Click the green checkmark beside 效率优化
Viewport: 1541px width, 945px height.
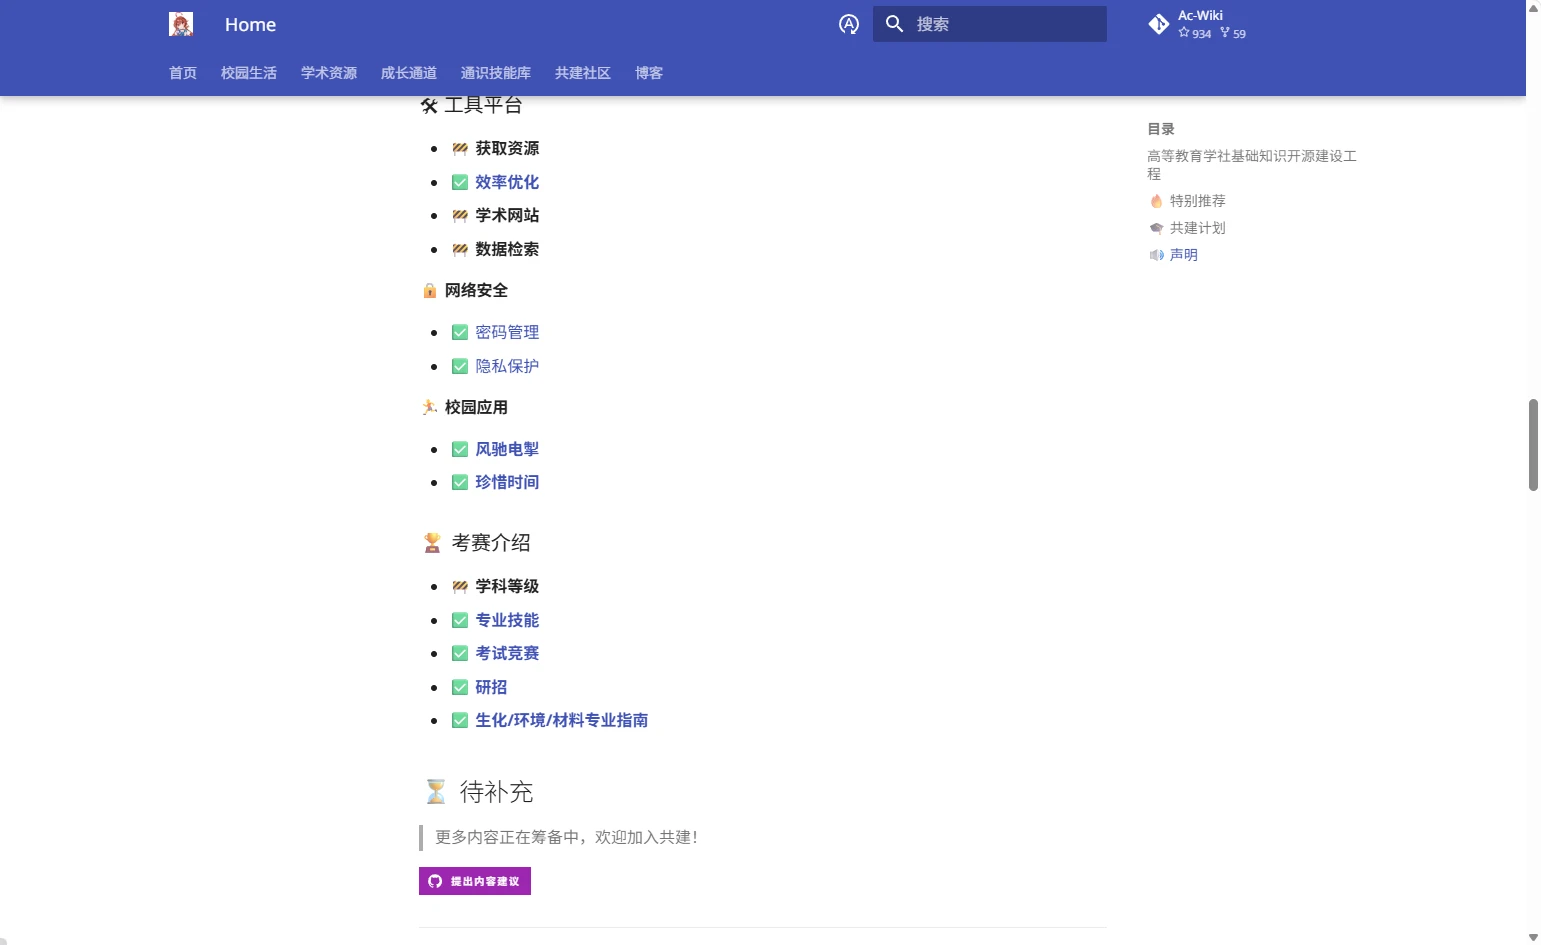[x=460, y=182]
